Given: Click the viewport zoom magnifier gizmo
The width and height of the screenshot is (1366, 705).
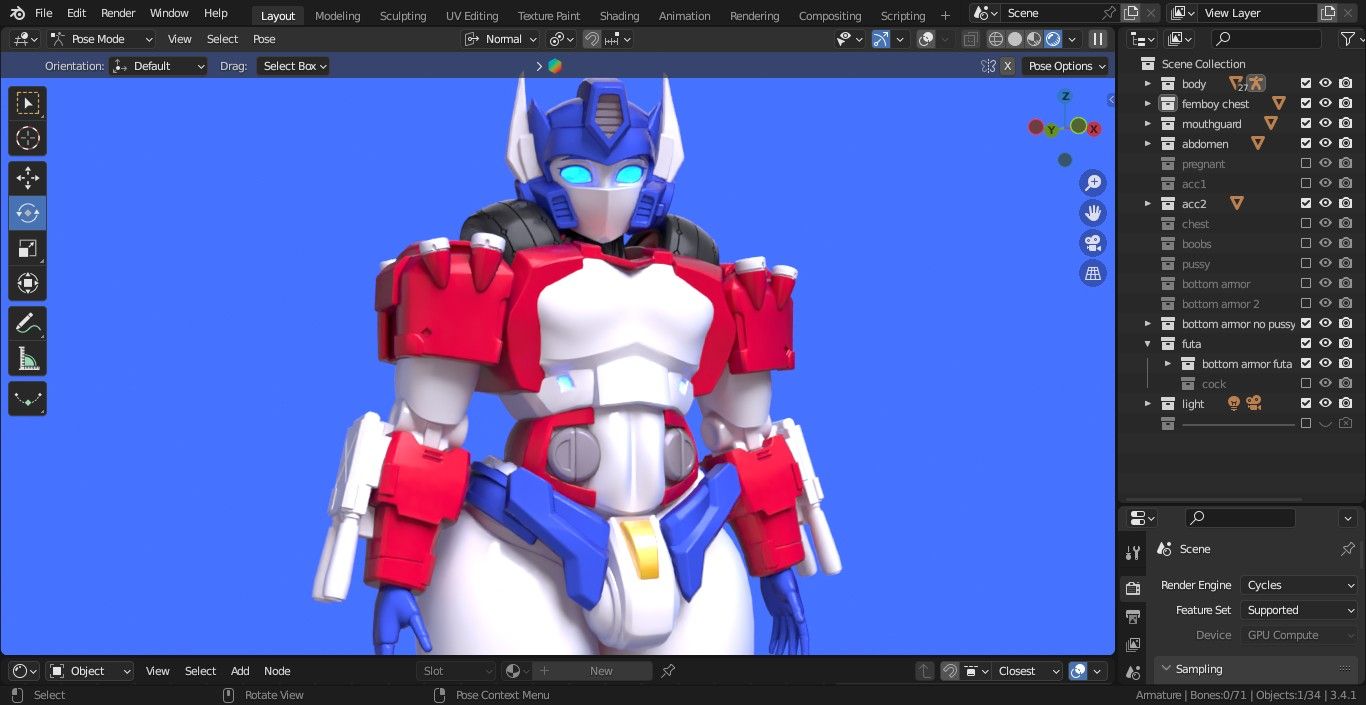Looking at the screenshot, I should pyautogui.click(x=1093, y=183).
